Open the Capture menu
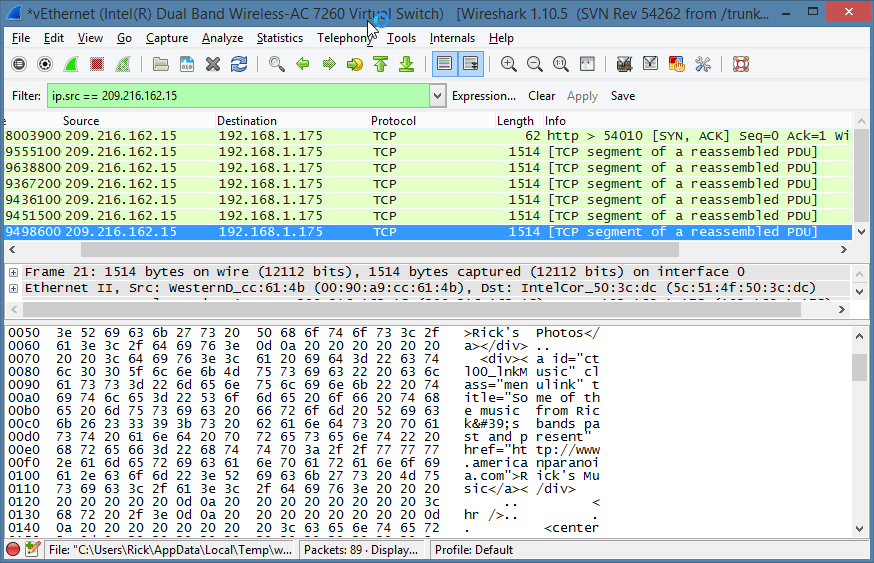Image resolution: width=874 pixels, height=563 pixels. click(x=167, y=38)
